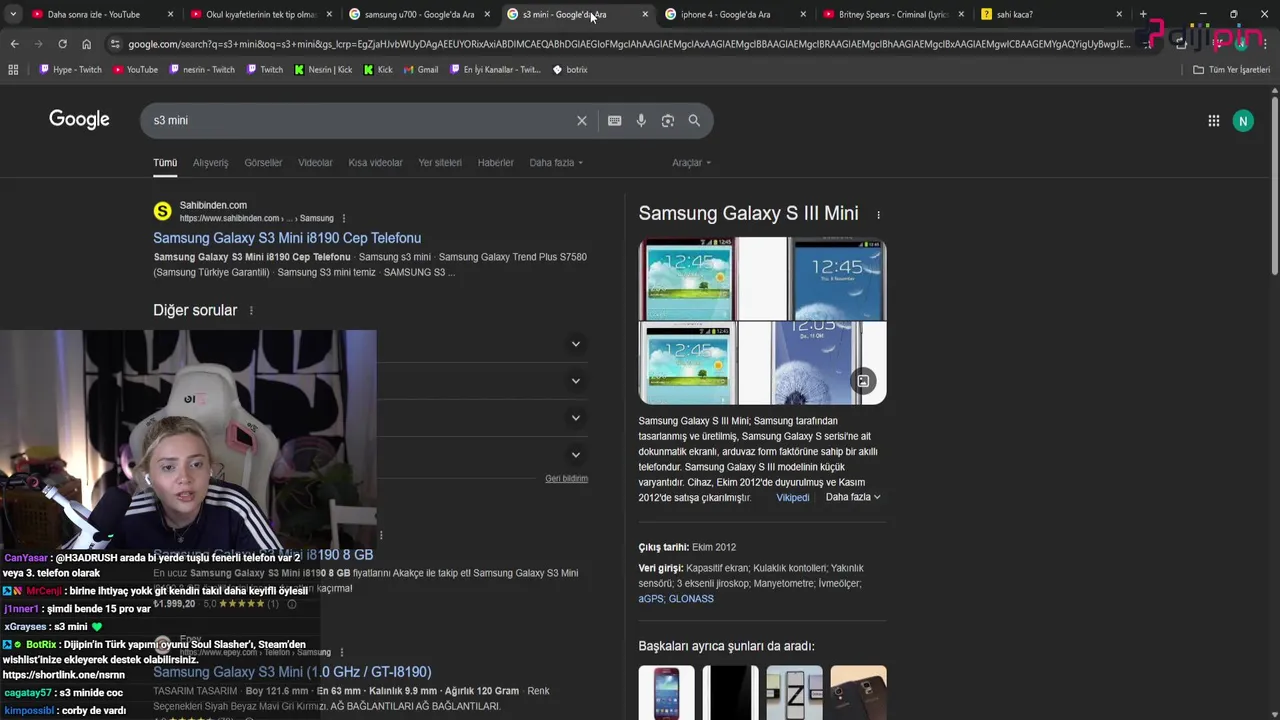
Task: Open the Vikipedi source link
Action: click(x=793, y=498)
